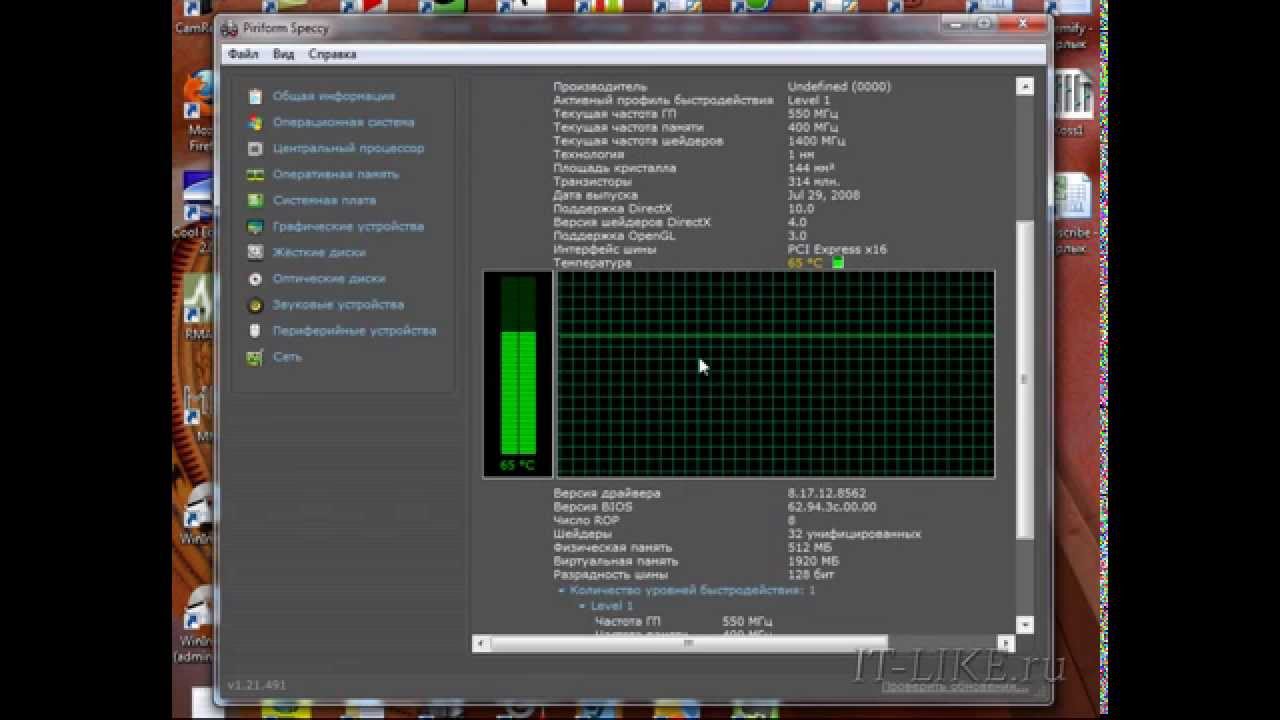This screenshot has height=720, width=1280.
Task: Select the Оптические диски icon
Action: 255,278
